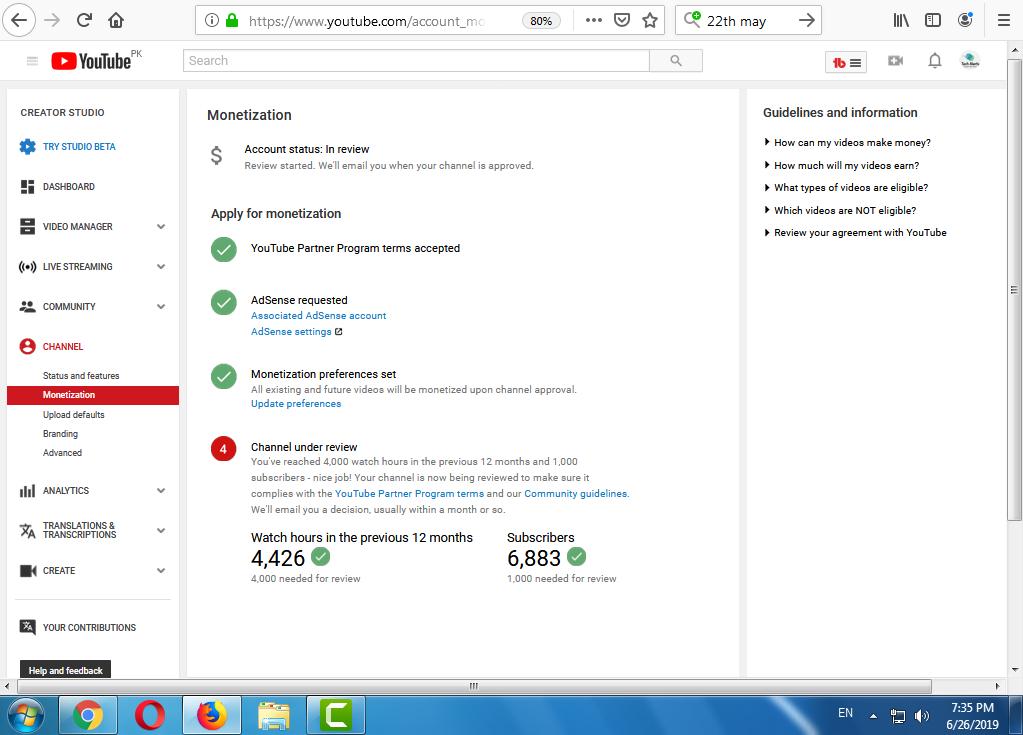Open the Community section
This screenshot has height=735, width=1023.
pos(69,307)
